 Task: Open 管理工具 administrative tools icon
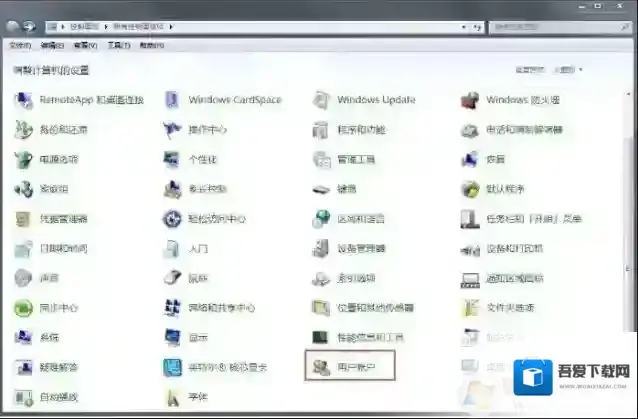pos(321,159)
